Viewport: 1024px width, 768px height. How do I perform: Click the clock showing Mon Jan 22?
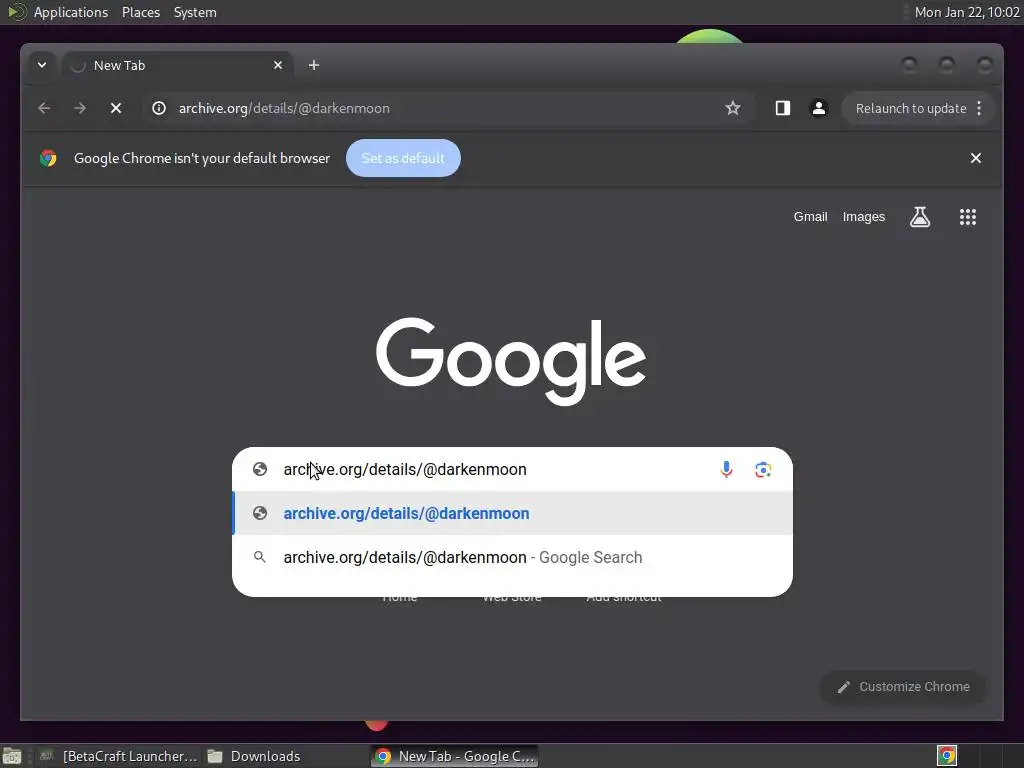click(x=967, y=12)
